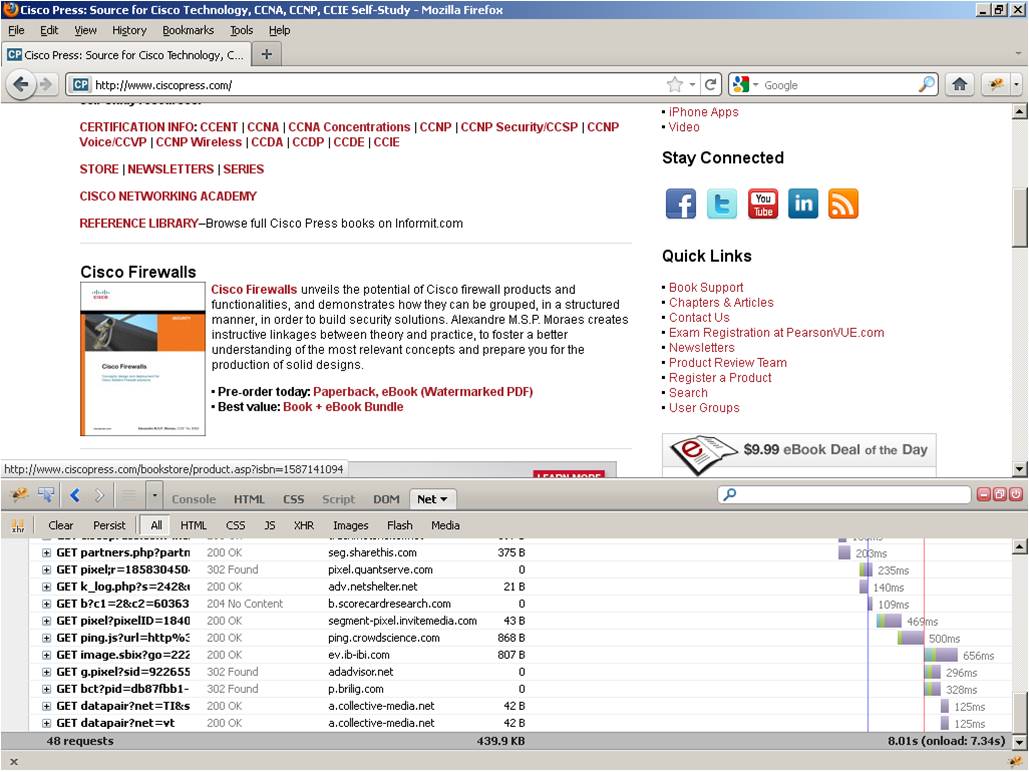This screenshot has height=772, width=1029.
Task: Open Net panel dropdown arrow
Action: (444, 500)
